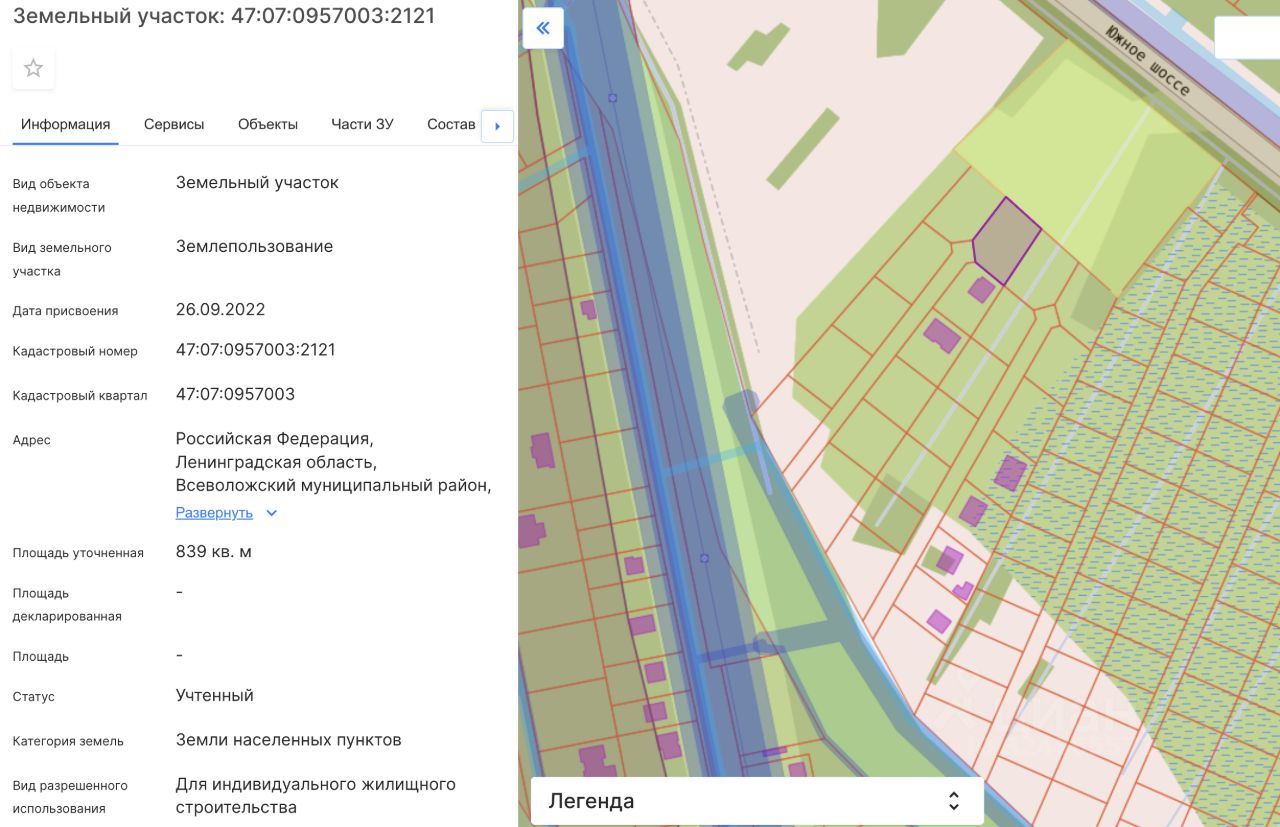The image size is (1280, 827).
Task: Select the Объекты tab
Action: 268,124
